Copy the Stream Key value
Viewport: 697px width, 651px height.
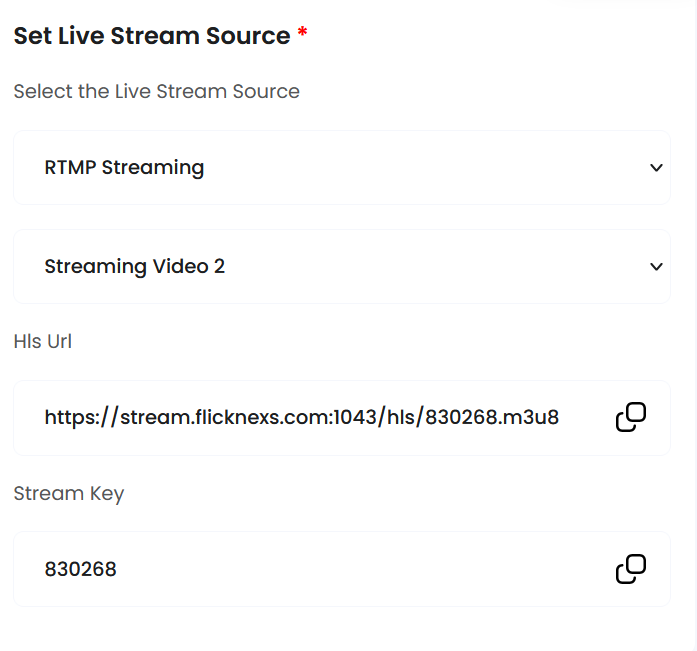pyautogui.click(x=630, y=569)
